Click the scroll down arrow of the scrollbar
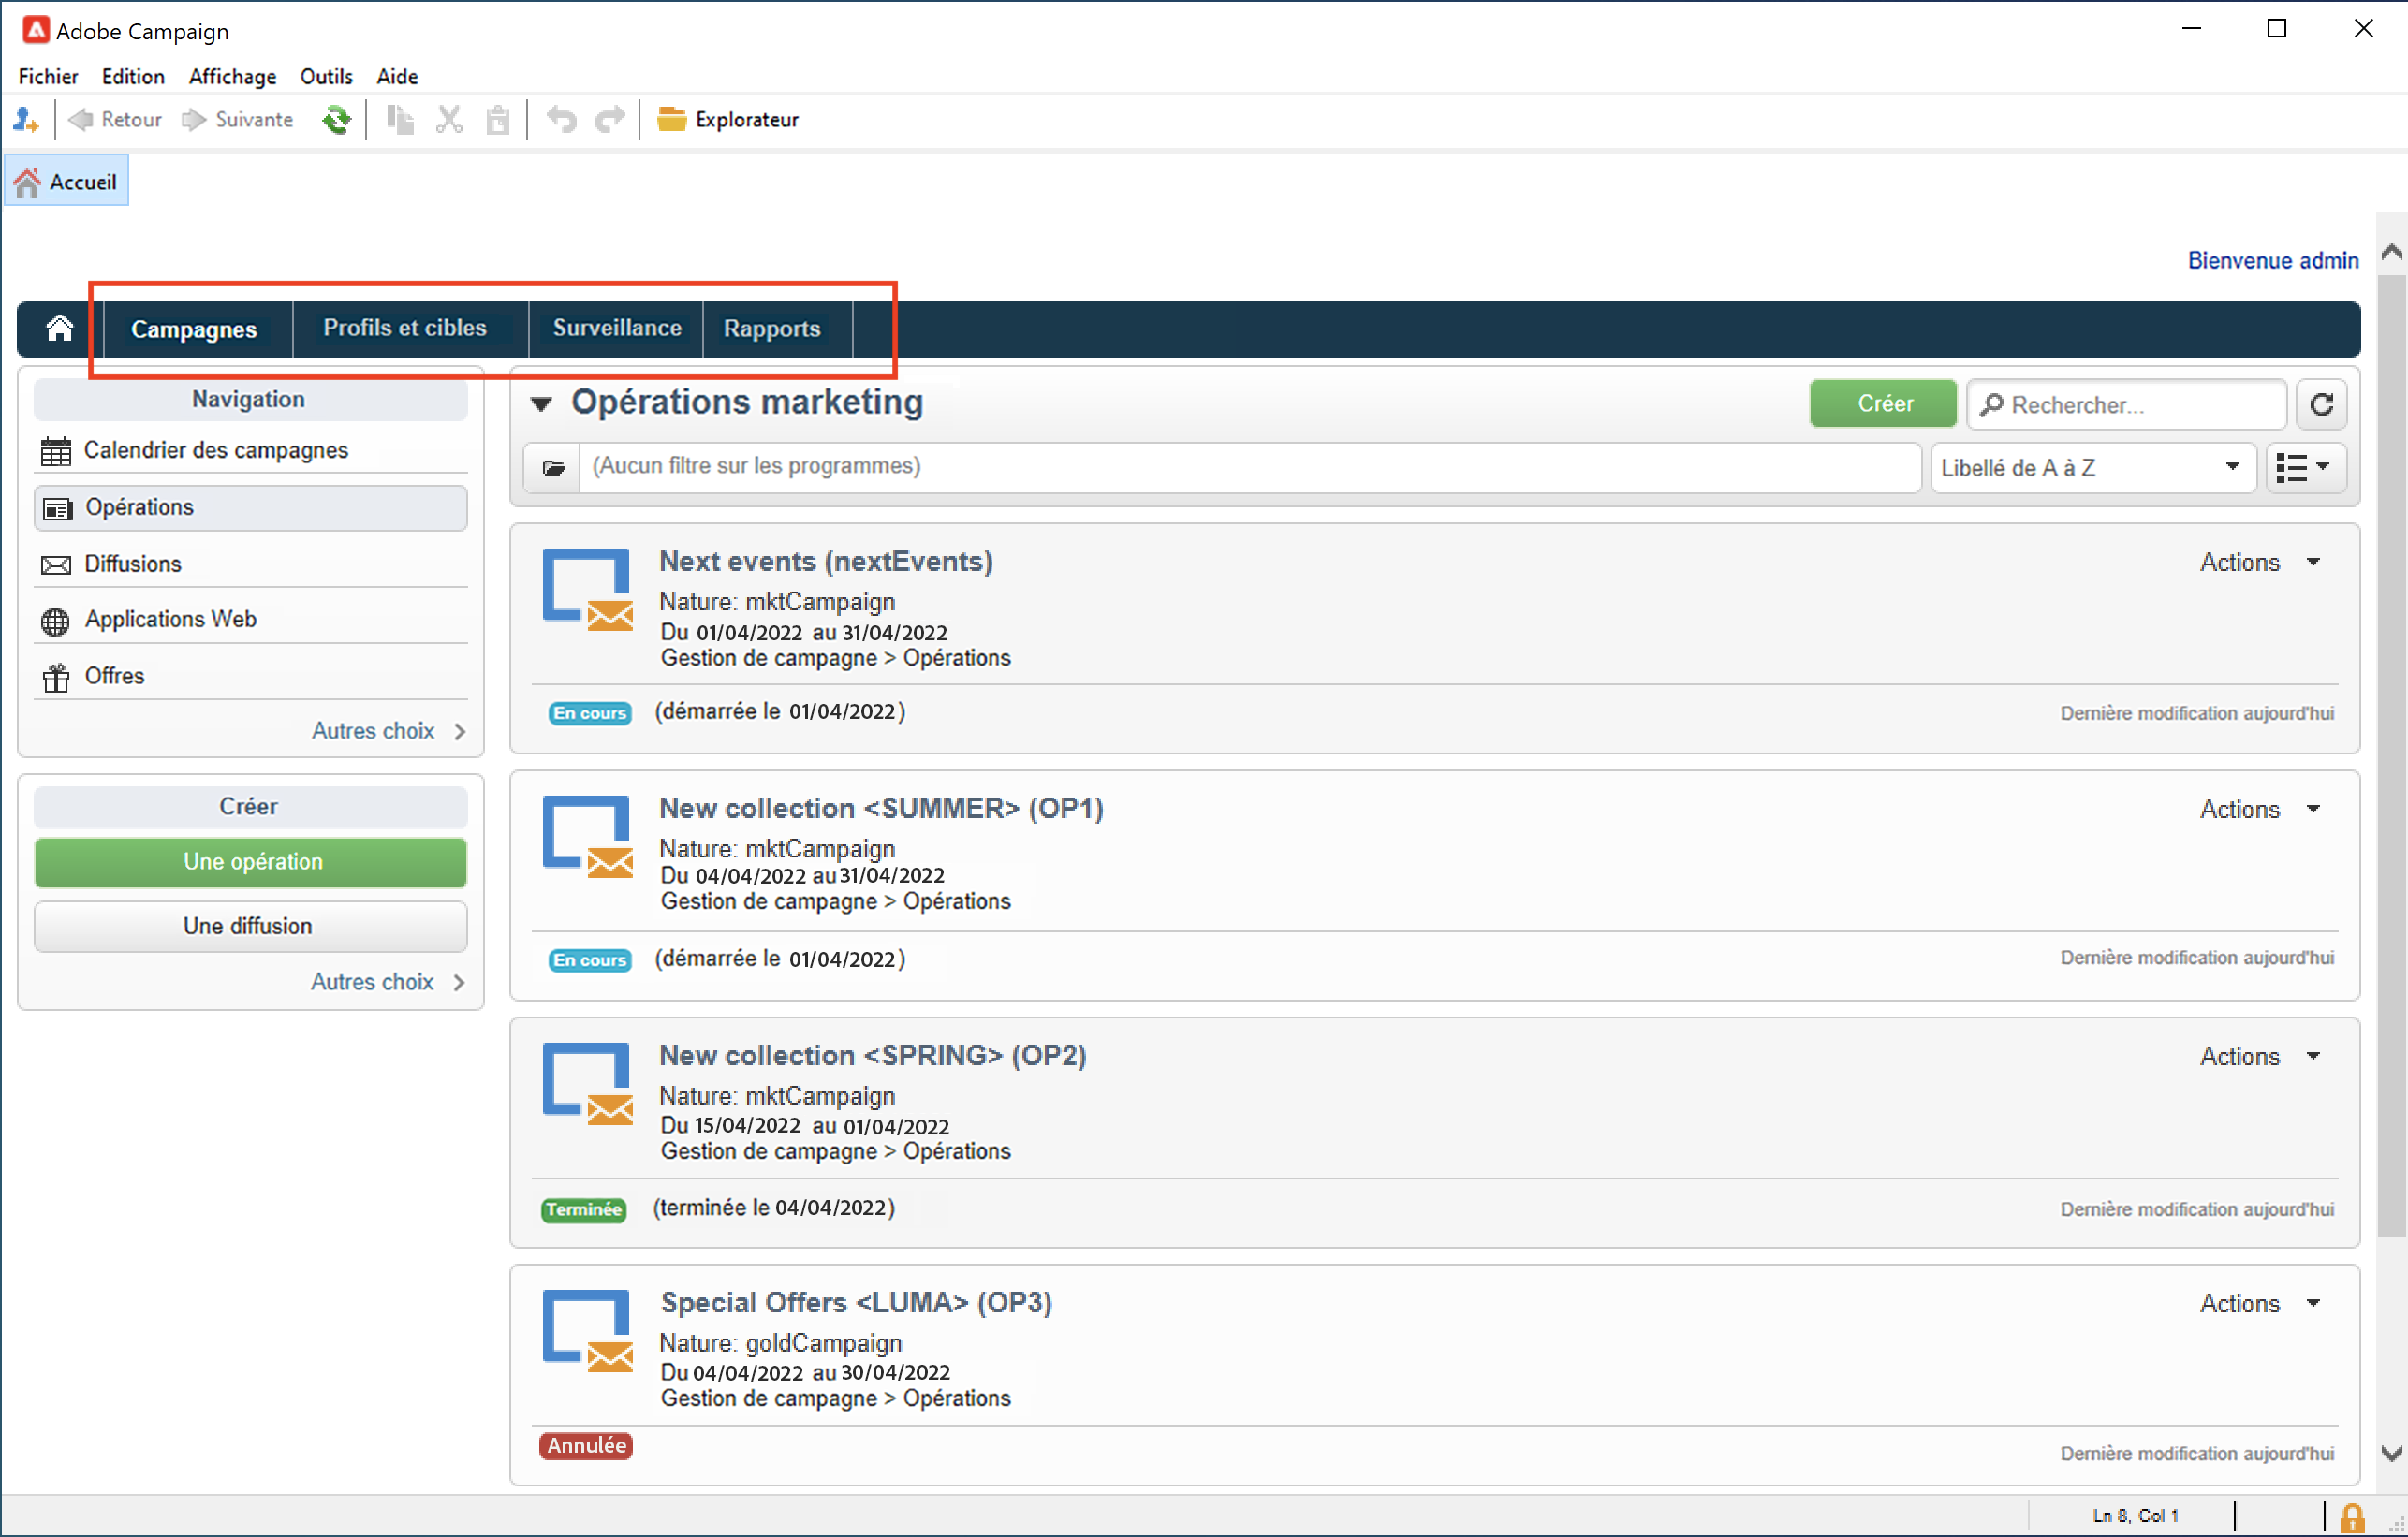This screenshot has height=1537, width=2408. point(2391,1453)
